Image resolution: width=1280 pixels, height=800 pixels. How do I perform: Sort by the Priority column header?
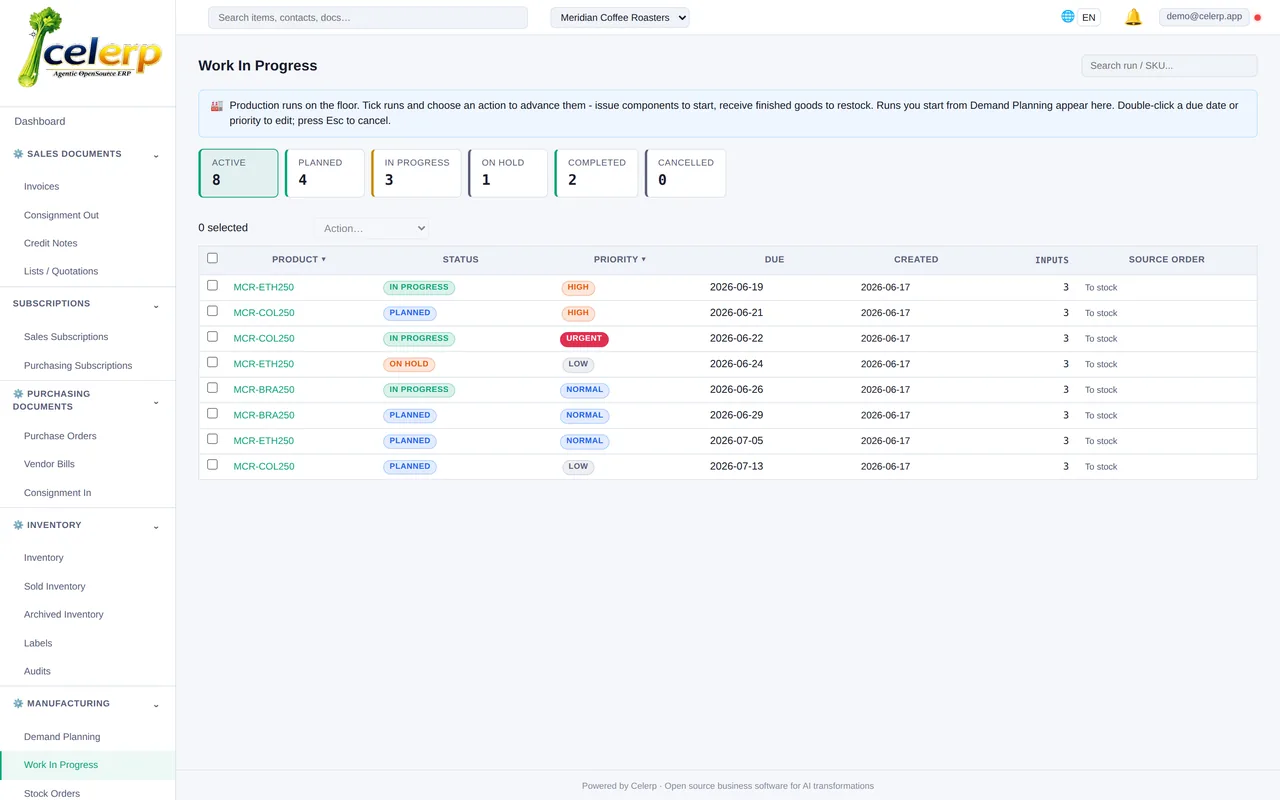tap(620, 259)
